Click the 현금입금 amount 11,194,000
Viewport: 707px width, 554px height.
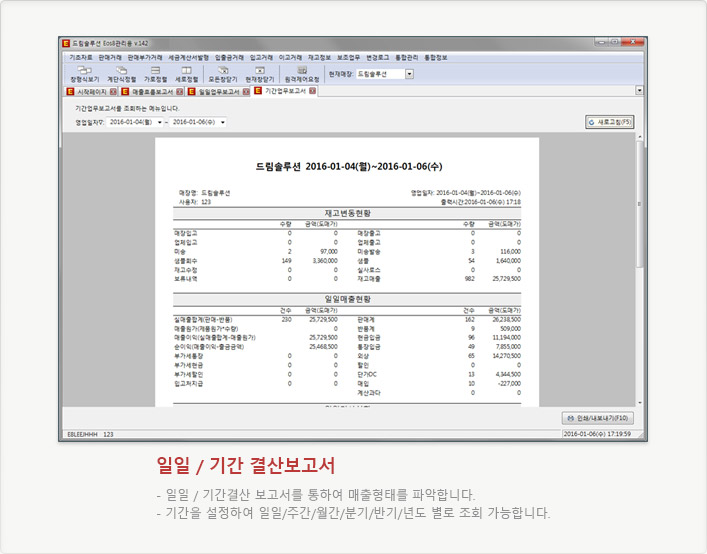coord(507,338)
